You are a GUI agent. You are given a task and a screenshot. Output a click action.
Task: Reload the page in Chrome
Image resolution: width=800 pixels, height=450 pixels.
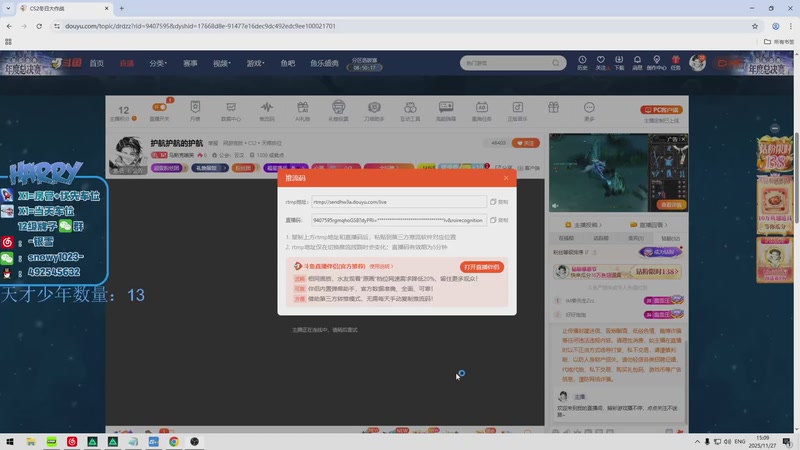[x=39, y=26]
